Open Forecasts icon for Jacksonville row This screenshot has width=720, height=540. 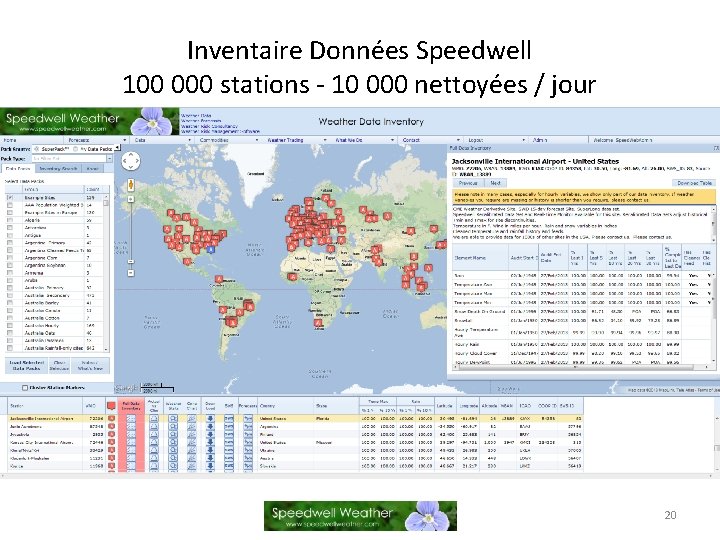pyautogui.click(x=248, y=419)
